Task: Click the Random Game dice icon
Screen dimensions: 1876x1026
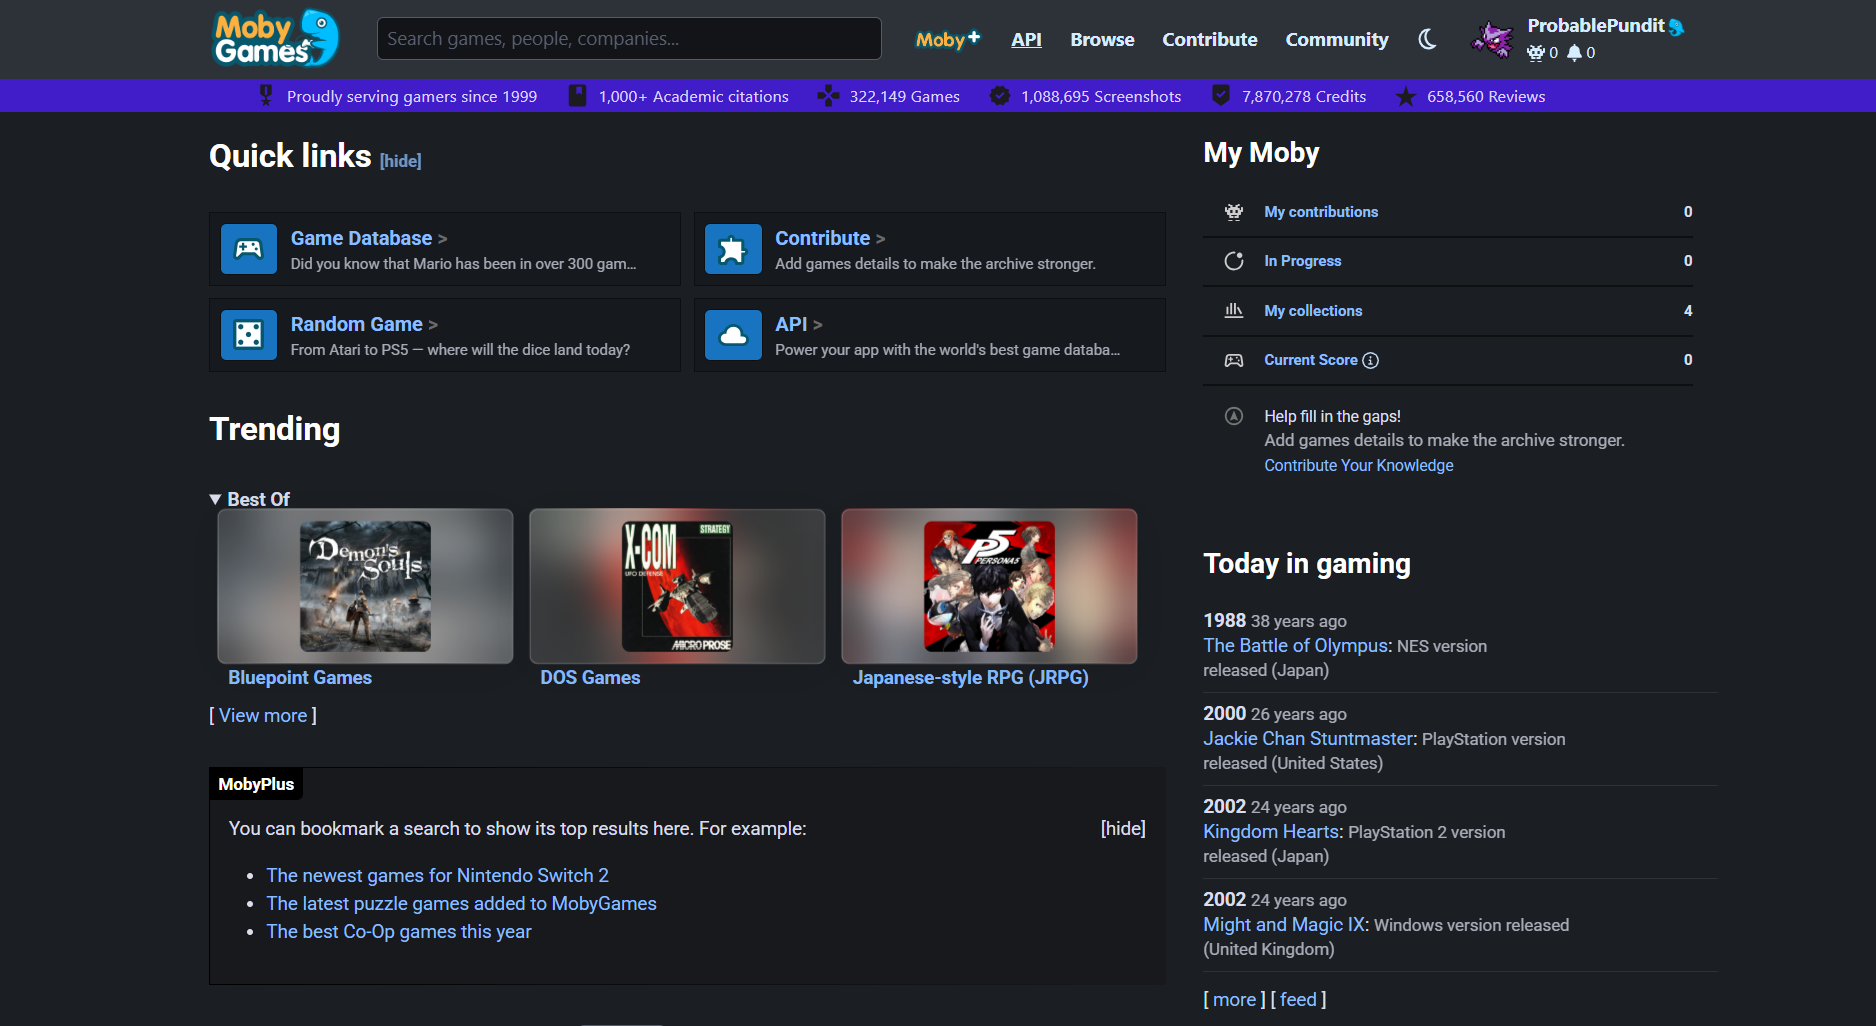Action: 248,335
